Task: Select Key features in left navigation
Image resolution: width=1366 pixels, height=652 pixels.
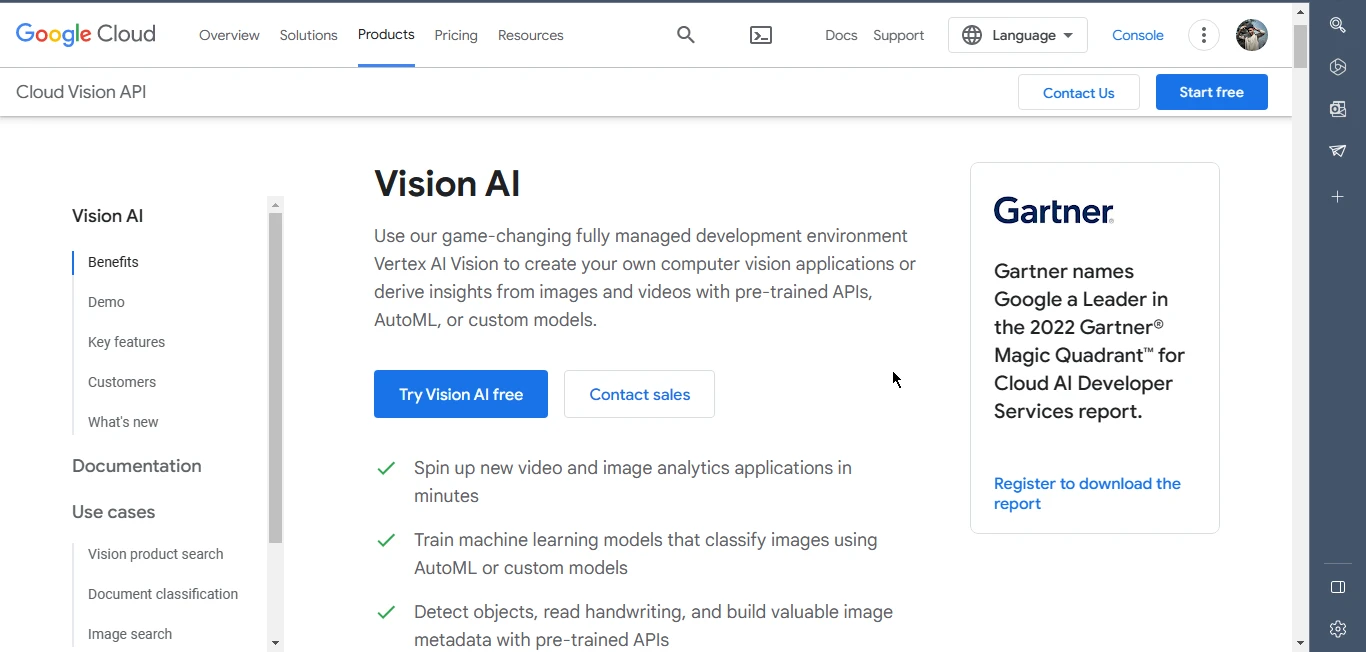Action: click(x=126, y=342)
